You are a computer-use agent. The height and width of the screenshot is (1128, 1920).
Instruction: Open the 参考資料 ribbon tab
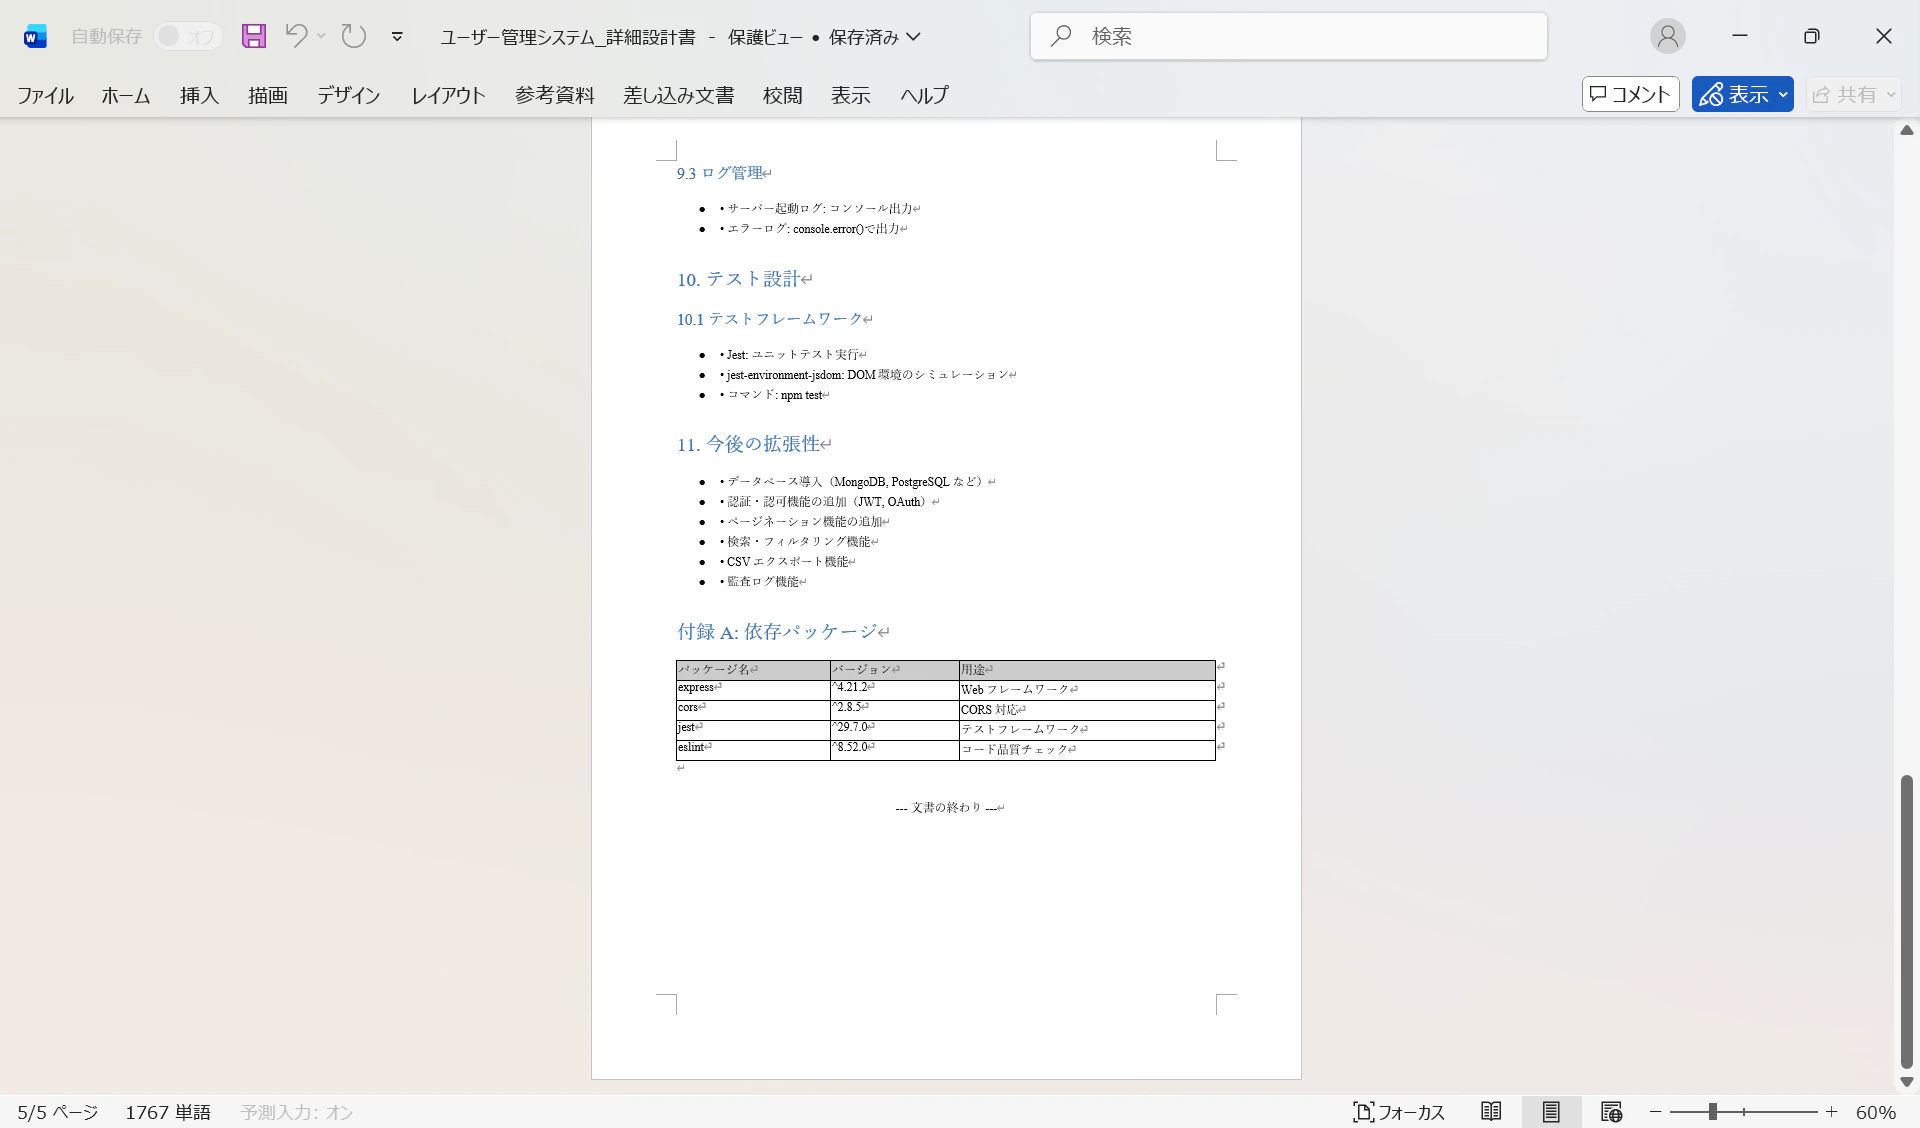[x=555, y=95]
